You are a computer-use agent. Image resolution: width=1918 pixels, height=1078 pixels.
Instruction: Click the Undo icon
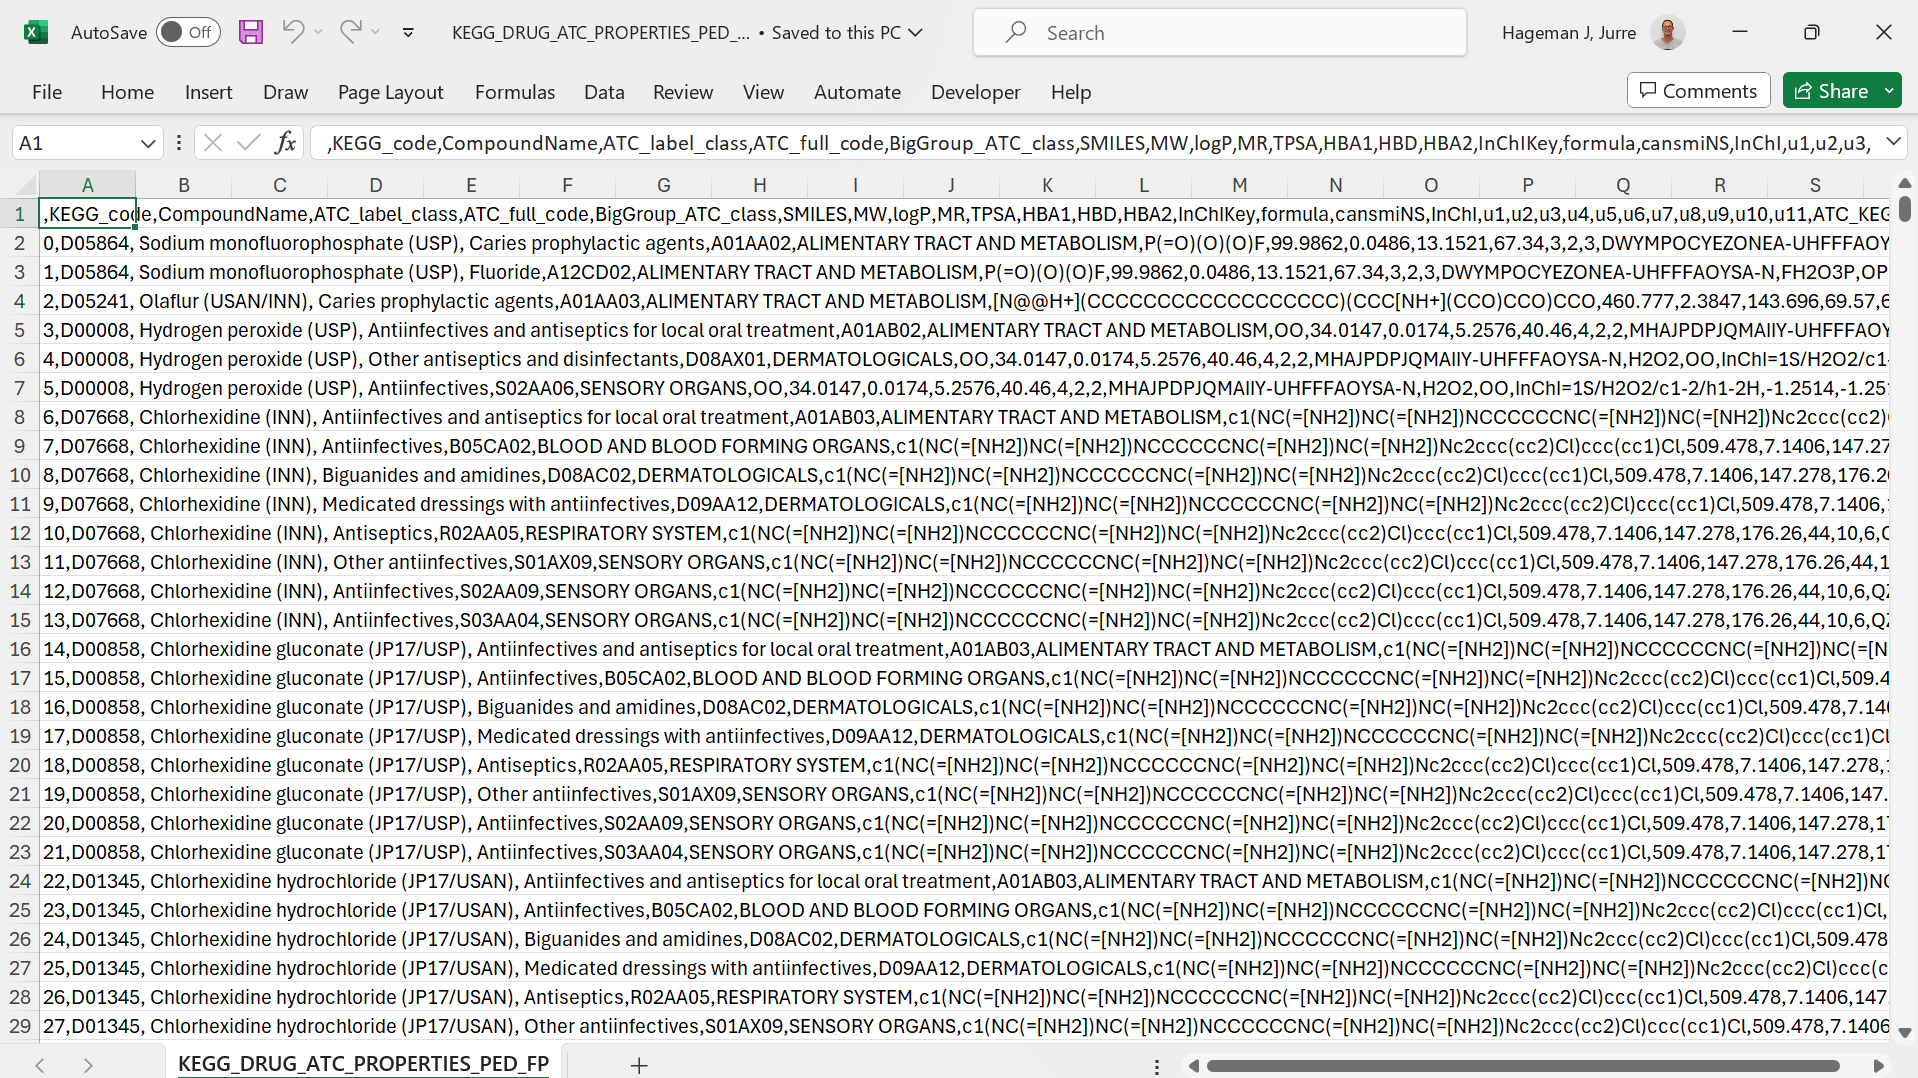[291, 32]
